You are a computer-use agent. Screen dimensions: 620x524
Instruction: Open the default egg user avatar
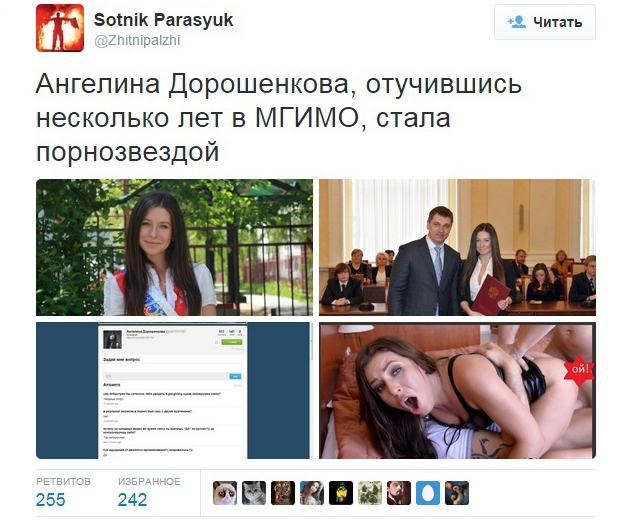point(428,493)
